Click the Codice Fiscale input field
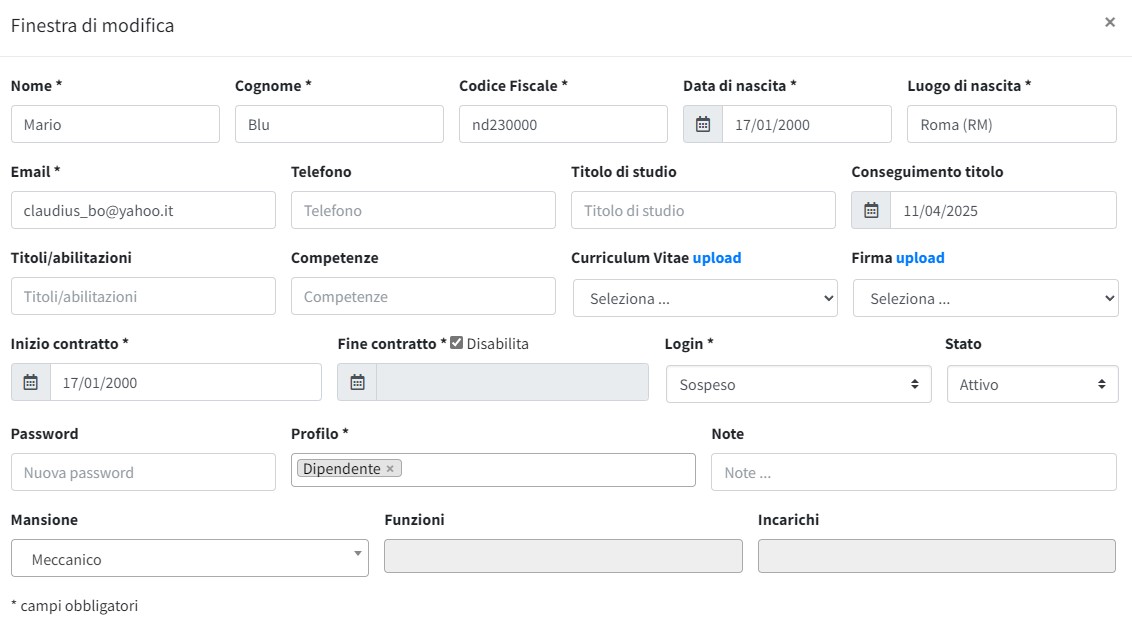This screenshot has height=630, width=1132. [x=563, y=125]
